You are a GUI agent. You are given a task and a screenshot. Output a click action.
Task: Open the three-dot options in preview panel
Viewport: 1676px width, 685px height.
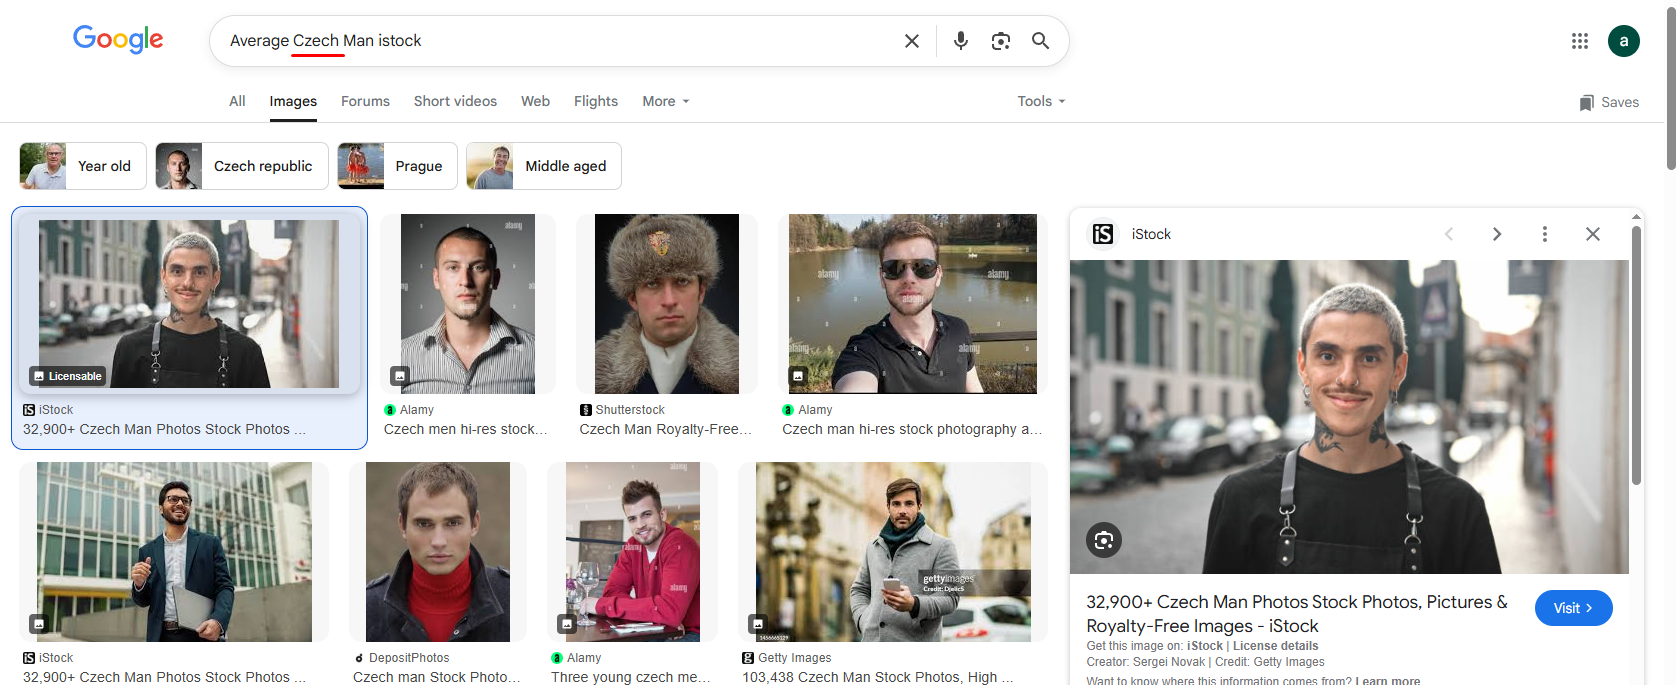[x=1544, y=234]
